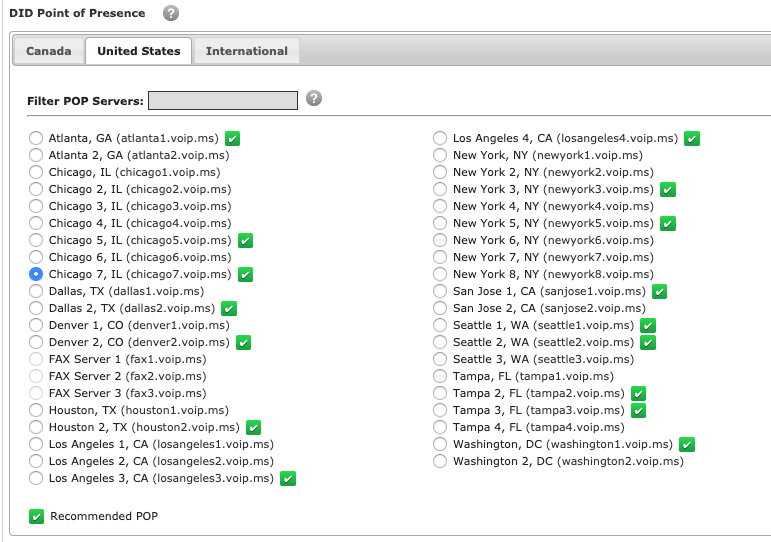Choose New York 4, NY radio button

tap(440, 206)
